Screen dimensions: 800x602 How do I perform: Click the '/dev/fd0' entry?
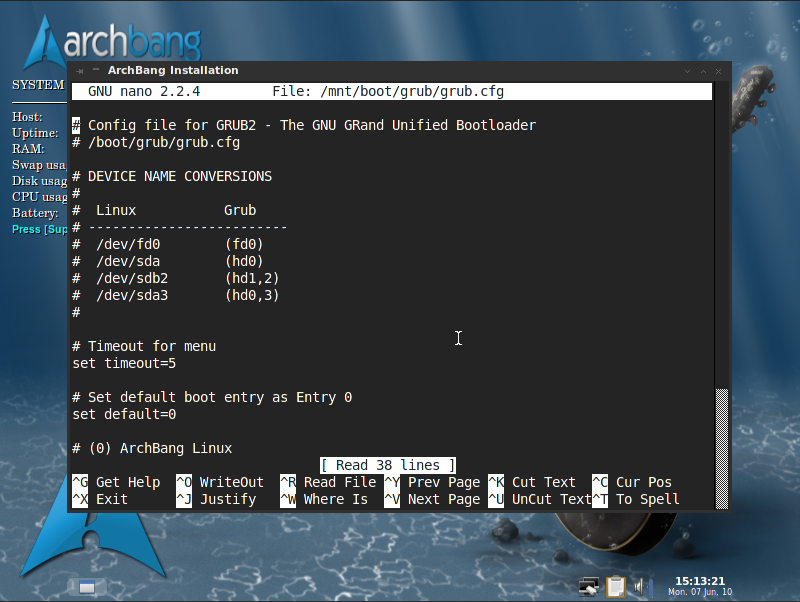[128, 244]
